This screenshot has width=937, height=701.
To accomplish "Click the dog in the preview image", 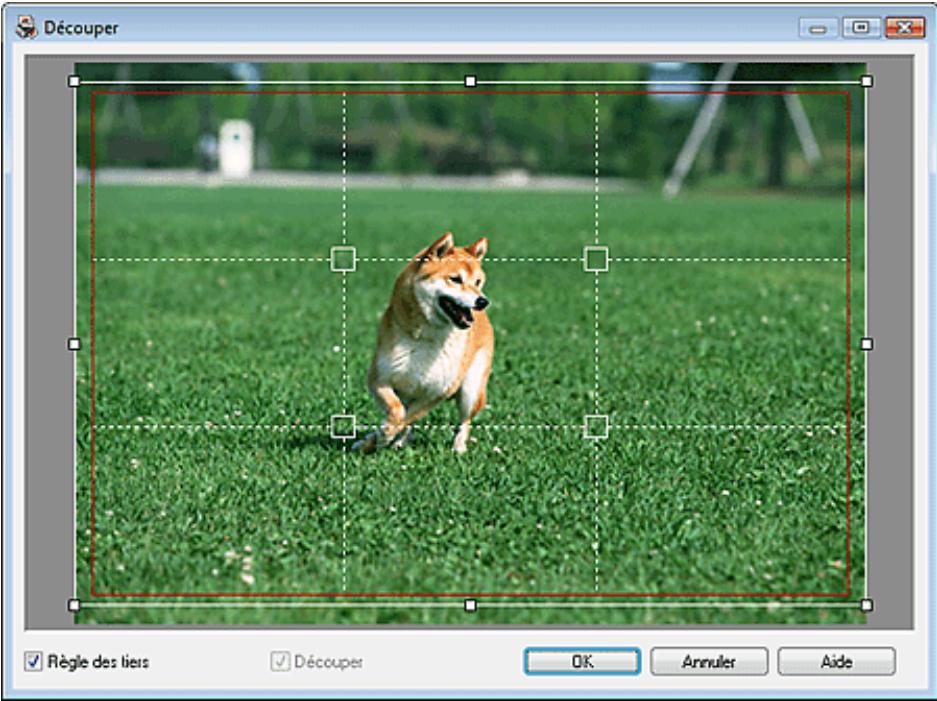I will click(433, 344).
